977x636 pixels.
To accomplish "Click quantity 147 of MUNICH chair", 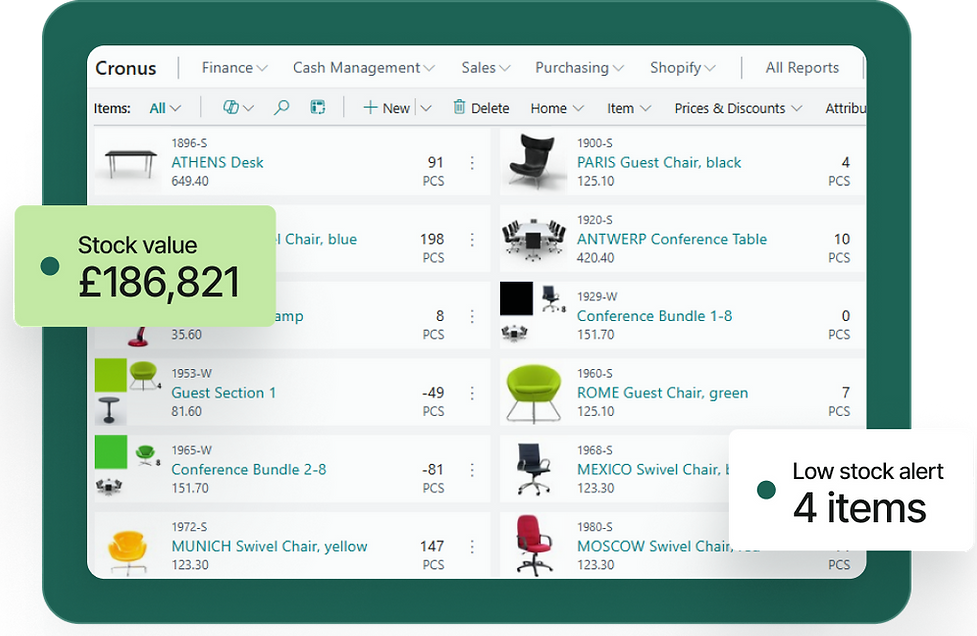I will (432, 546).
